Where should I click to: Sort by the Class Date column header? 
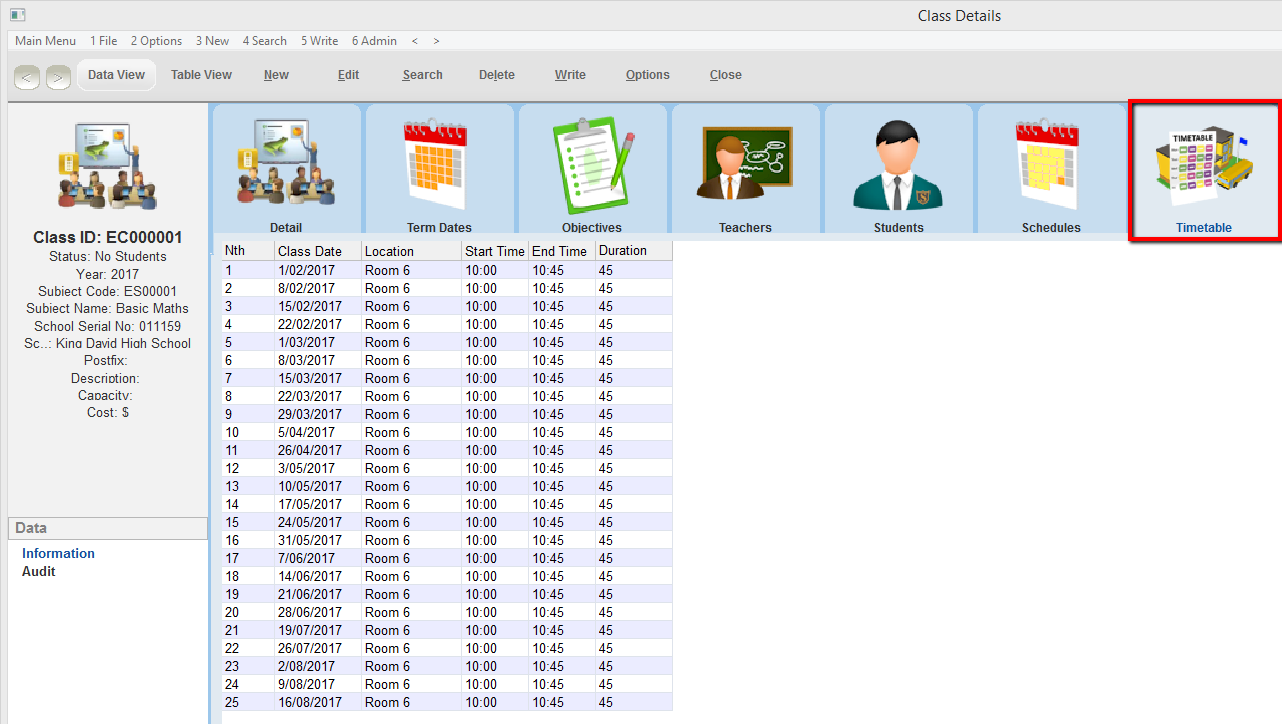[x=310, y=251]
